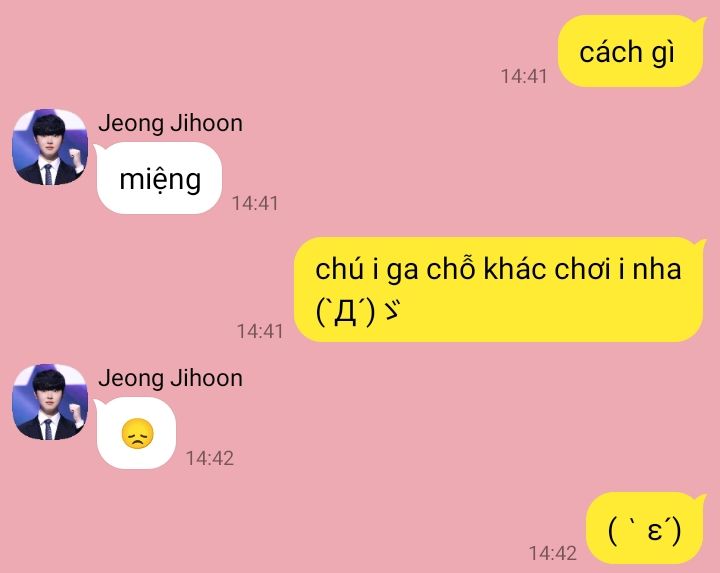Image resolution: width=720 pixels, height=573 pixels.
Task: Open Jeong Jihoon's avatar beside the "miệng" message
Action: coord(50,147)
